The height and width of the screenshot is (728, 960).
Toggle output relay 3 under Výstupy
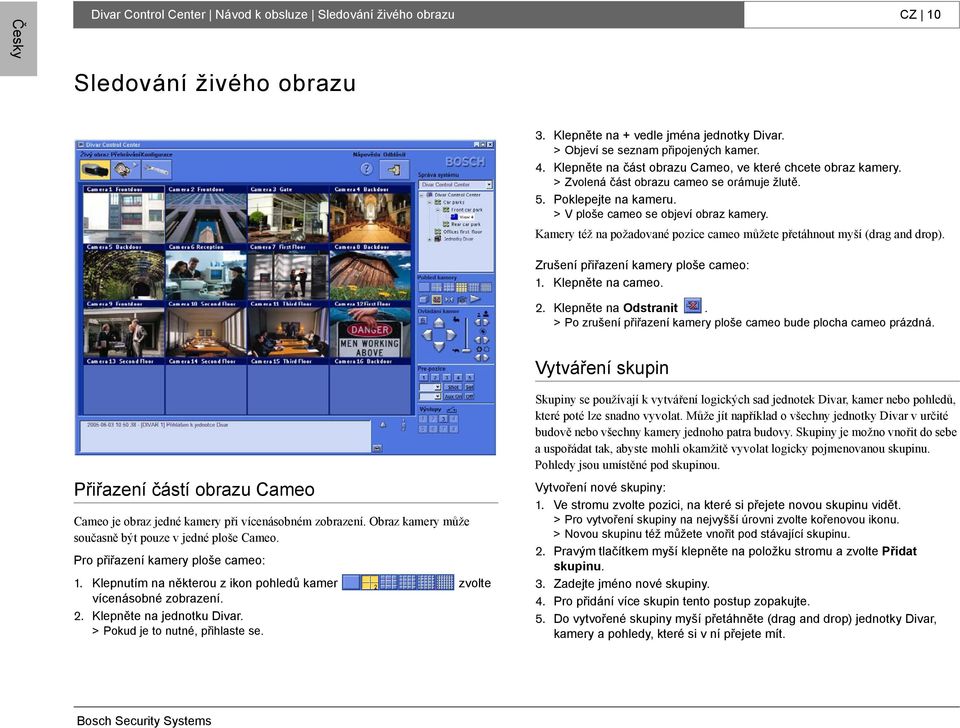pyautogui.click(x=443, y=419)
